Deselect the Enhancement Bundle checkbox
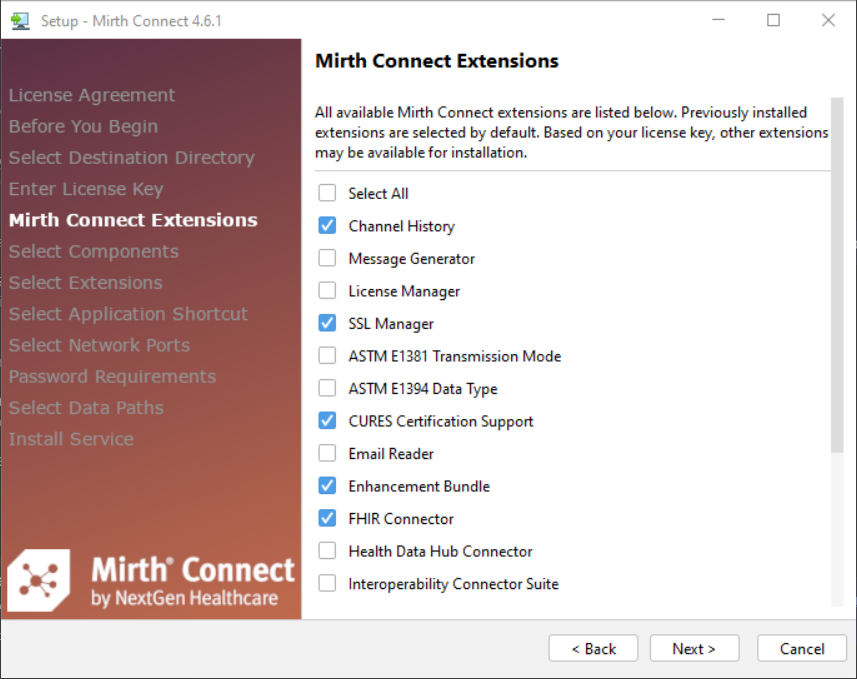 (327, 486)
